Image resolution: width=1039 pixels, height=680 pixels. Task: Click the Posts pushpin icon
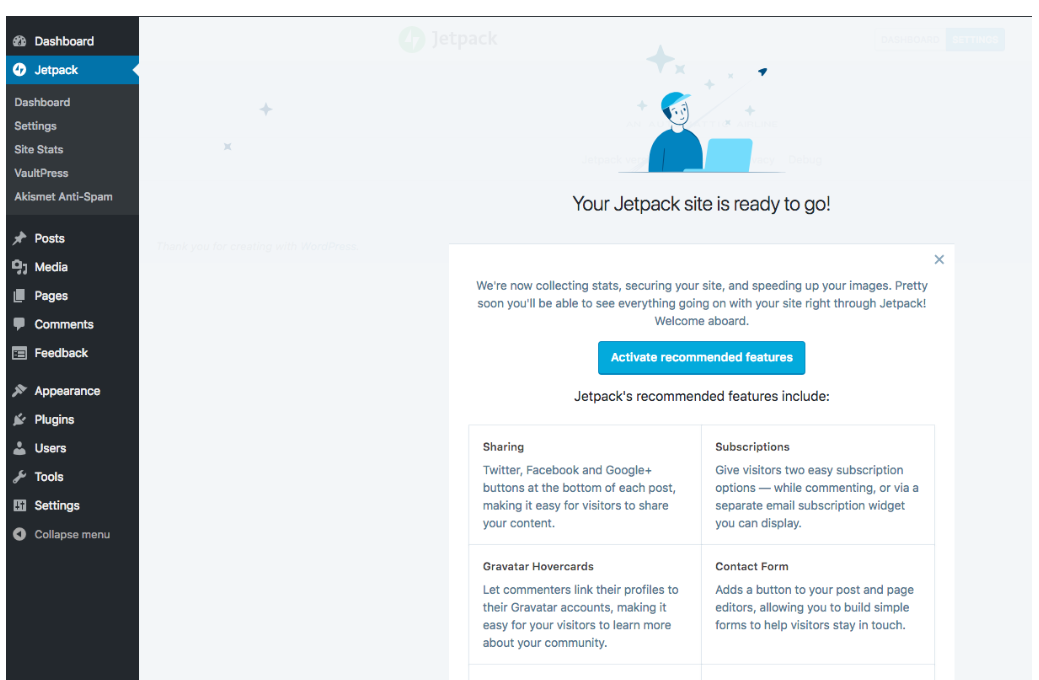pos(19,238)
